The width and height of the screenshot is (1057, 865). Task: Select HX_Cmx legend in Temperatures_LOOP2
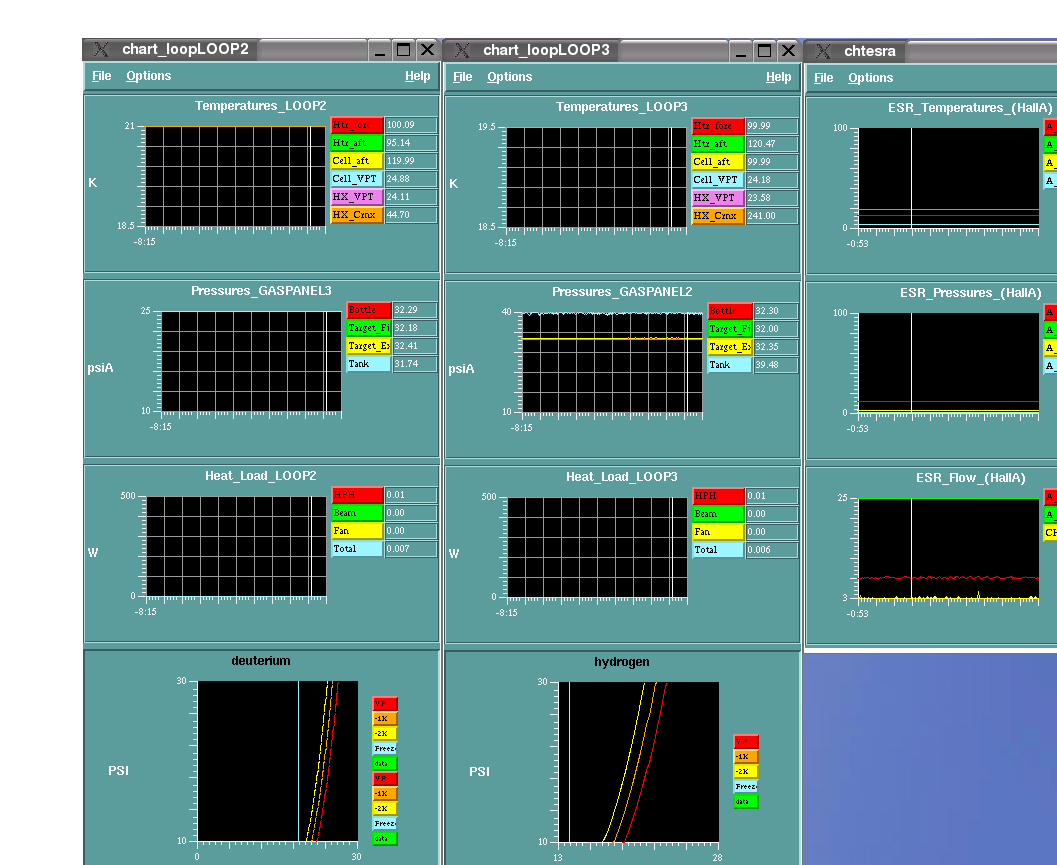357,215
